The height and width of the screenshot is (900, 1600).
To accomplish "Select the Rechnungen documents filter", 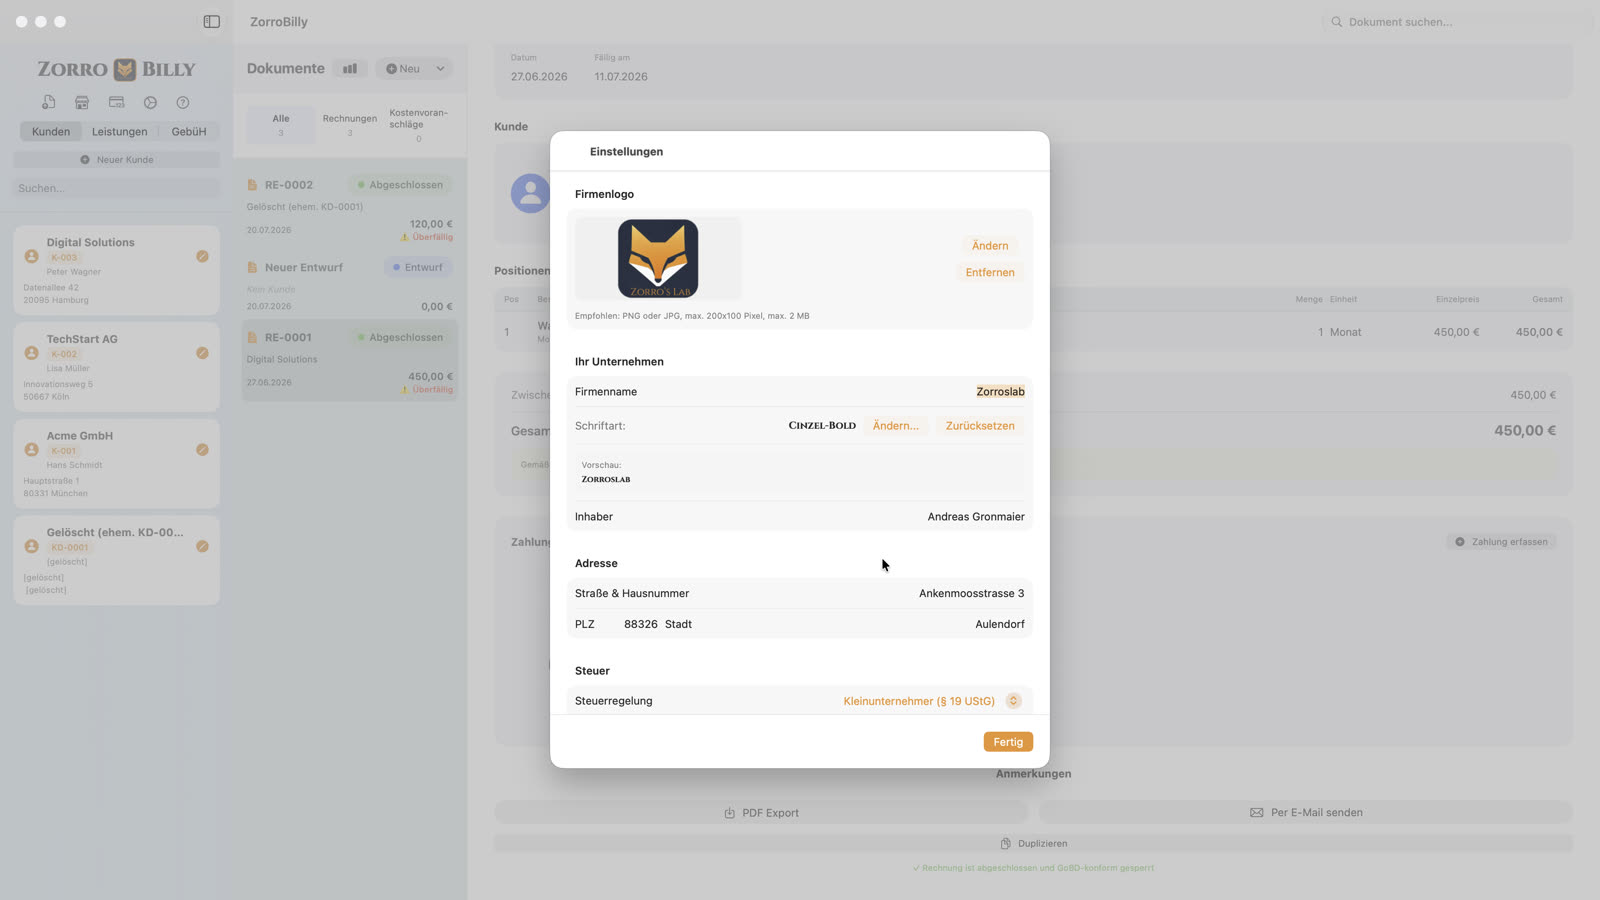I will pyautogui.click(x=350, y=125).
